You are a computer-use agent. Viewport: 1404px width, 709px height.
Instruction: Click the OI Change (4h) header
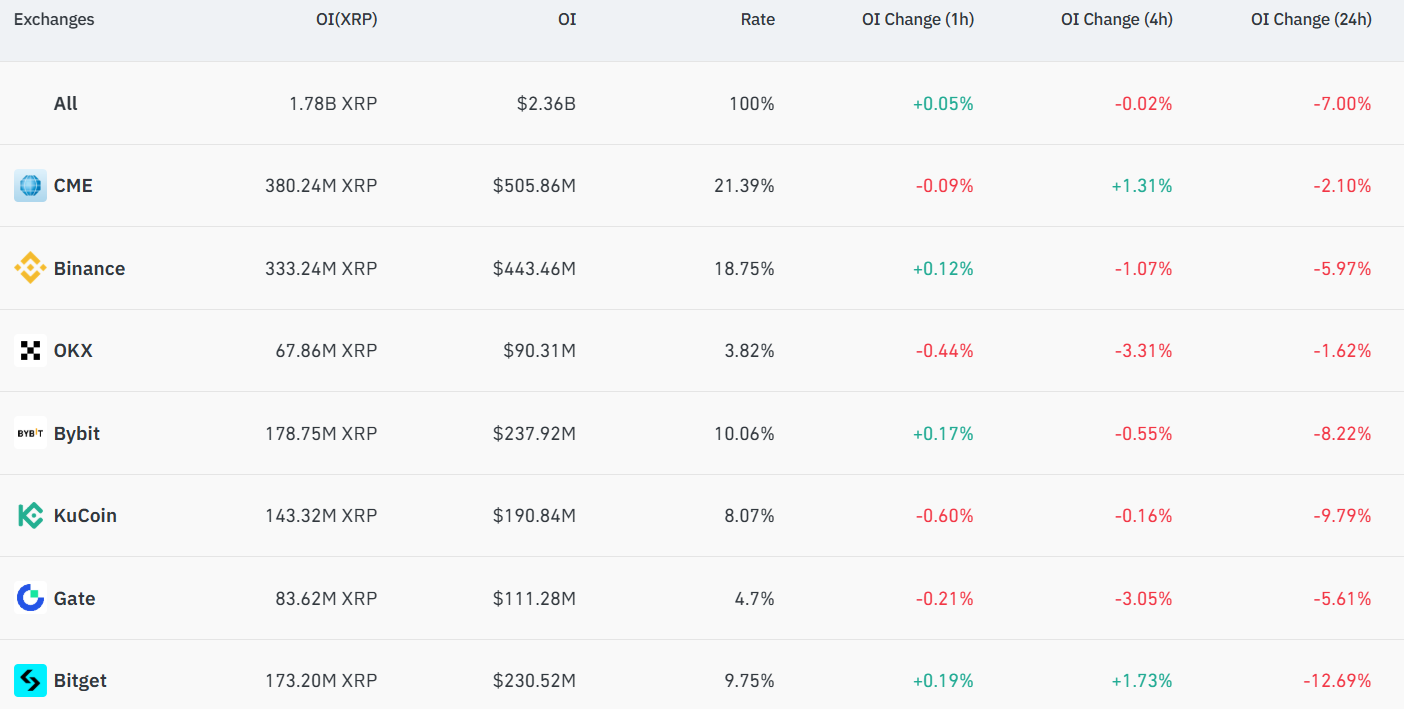pyautogui.click(x=1117, y=18)
